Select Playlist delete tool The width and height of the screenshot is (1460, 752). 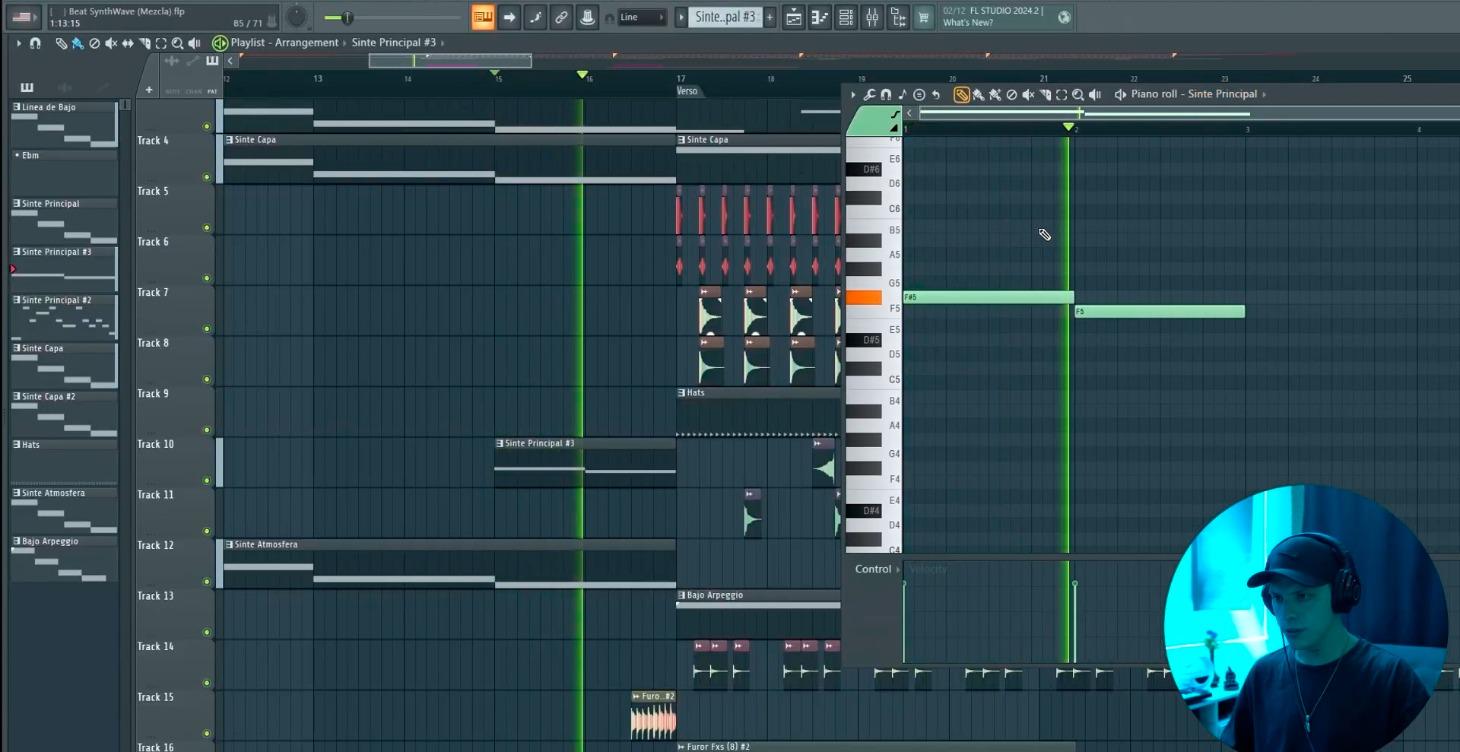point(94,43)
